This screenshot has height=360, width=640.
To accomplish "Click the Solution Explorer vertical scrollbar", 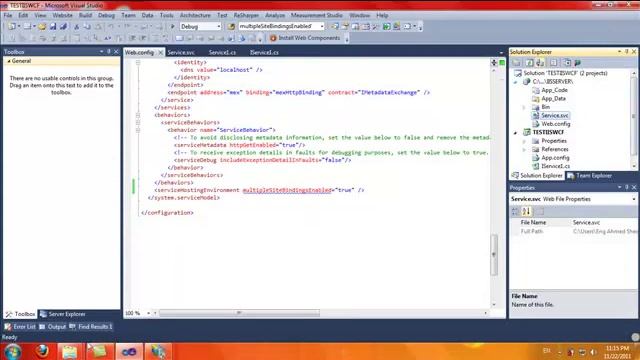I will (x=634, y=120).
